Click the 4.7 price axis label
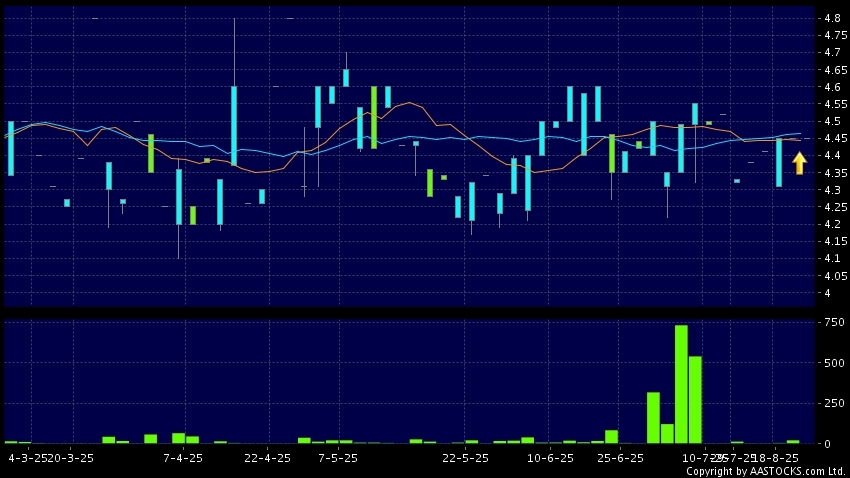Image resolution: width=850 pixels, height=478 pixels. coord(832,53)
